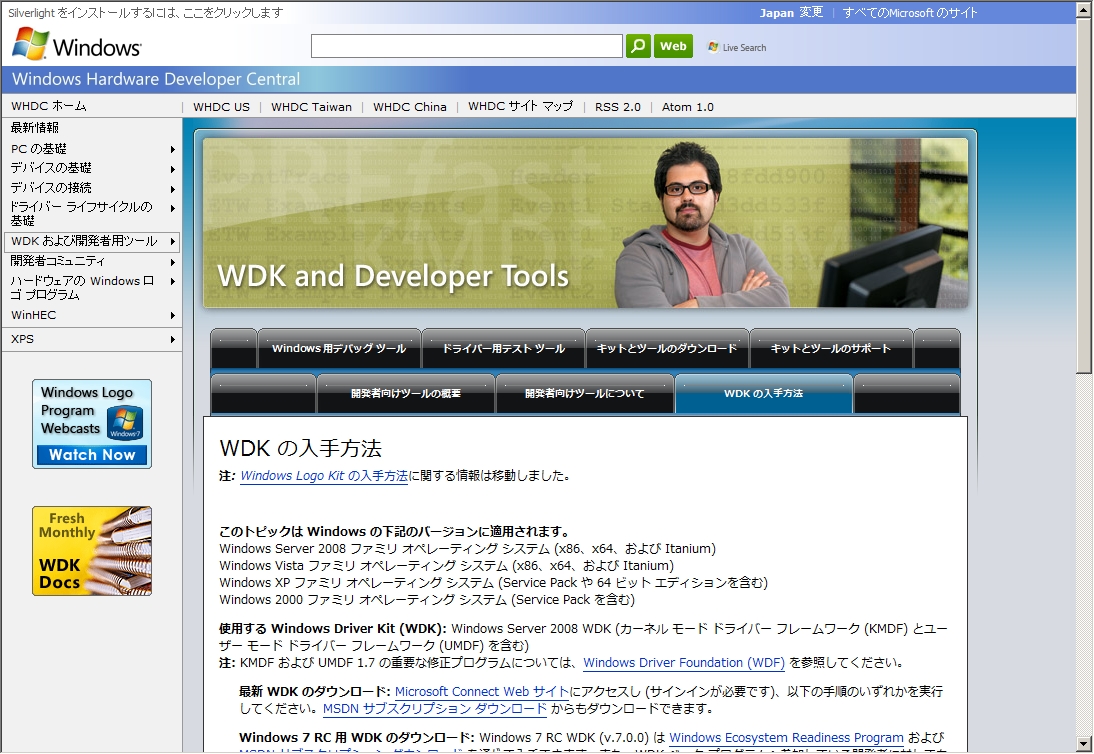Select the WDK の入手方法 tab

click(763, 394)
